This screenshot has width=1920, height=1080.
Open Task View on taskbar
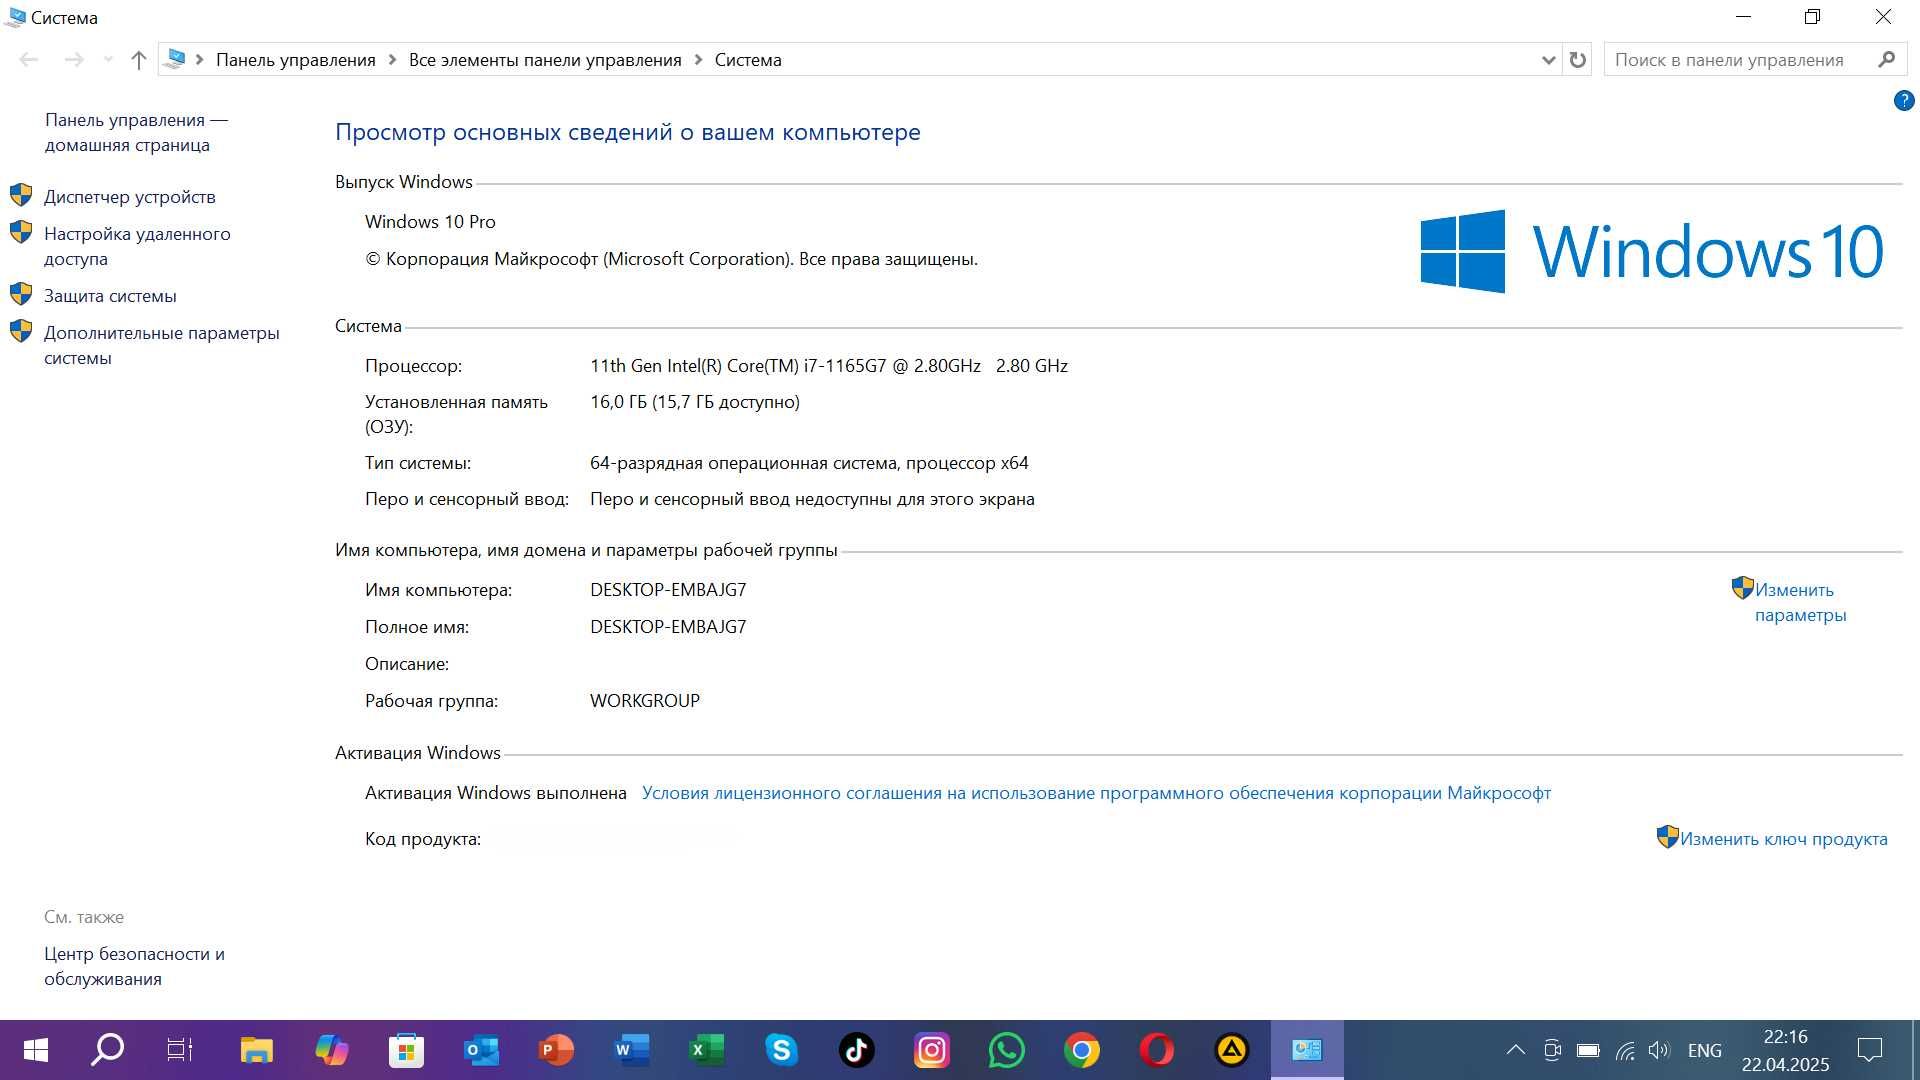(x=180, y=1050)
